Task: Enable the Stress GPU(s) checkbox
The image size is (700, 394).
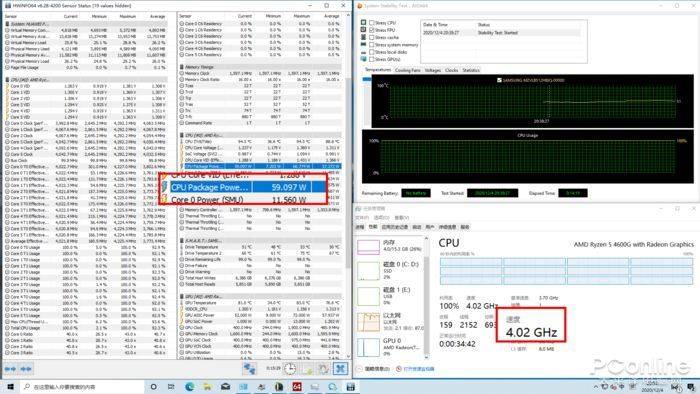Action: [371, 59]
